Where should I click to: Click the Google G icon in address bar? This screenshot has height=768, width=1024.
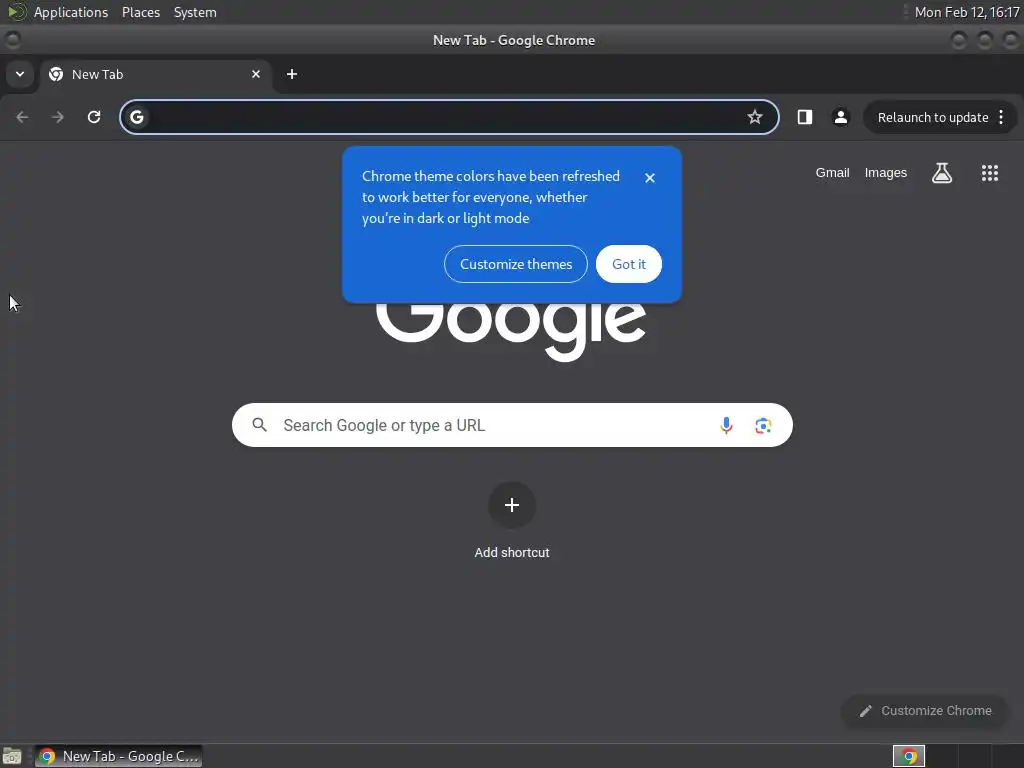(136, 117)
